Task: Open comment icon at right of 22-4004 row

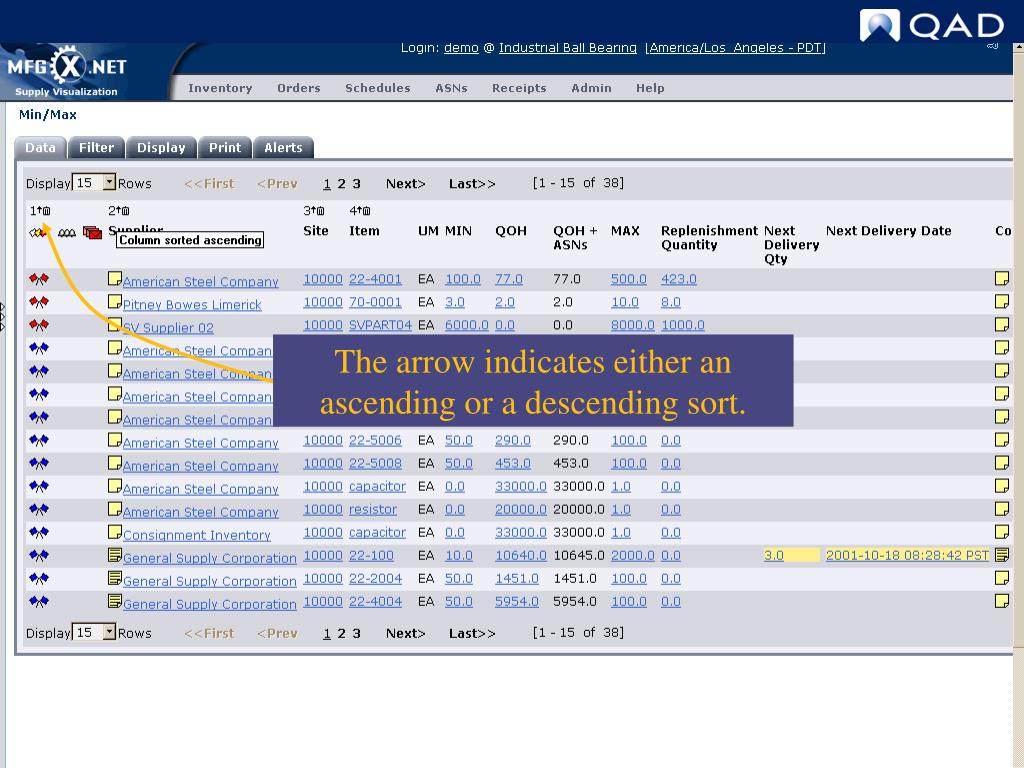Action: coord(1002,601)
